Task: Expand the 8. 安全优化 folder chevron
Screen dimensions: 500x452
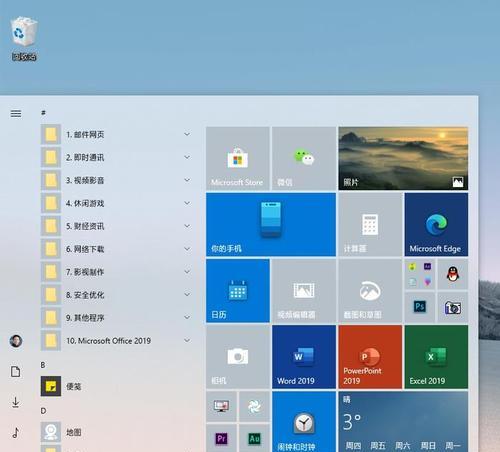Action: 187,295
